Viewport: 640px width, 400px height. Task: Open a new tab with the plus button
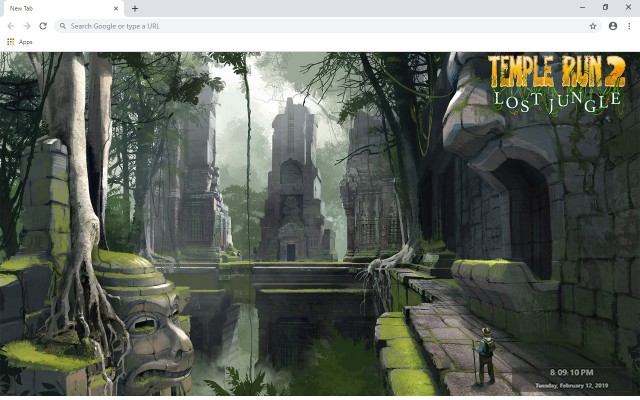coord(135,8)
